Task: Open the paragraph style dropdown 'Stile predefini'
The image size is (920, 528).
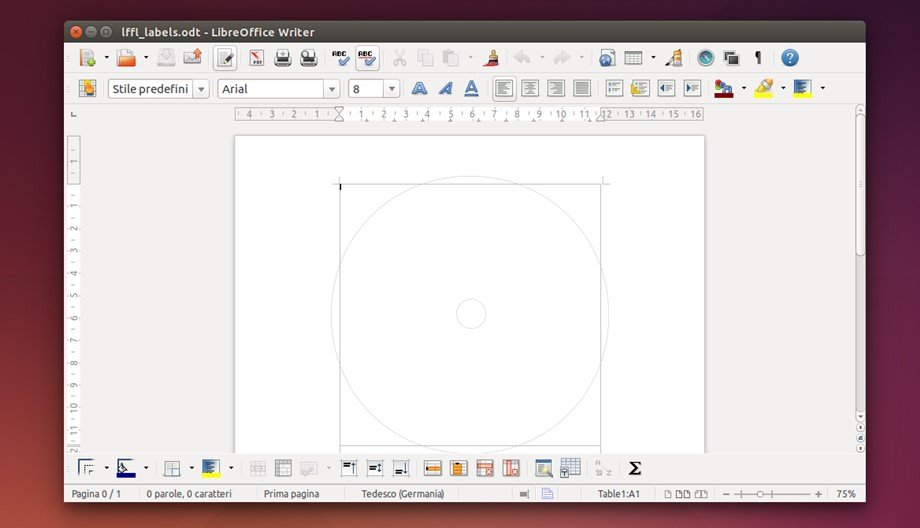Action: click(x=201, y=89)
